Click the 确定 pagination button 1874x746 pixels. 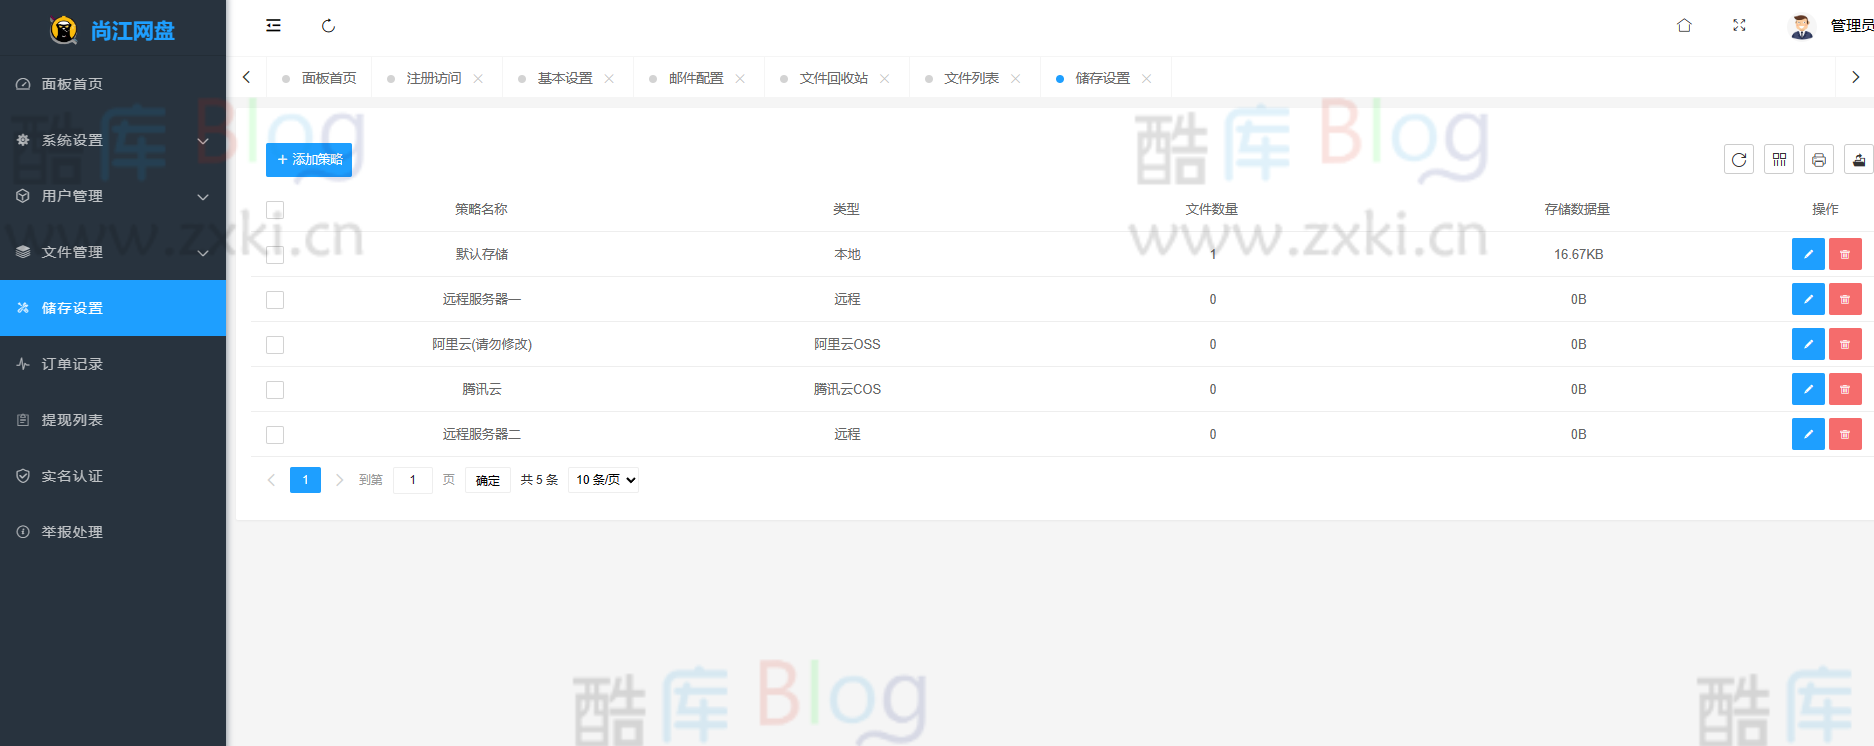[488, 480]
